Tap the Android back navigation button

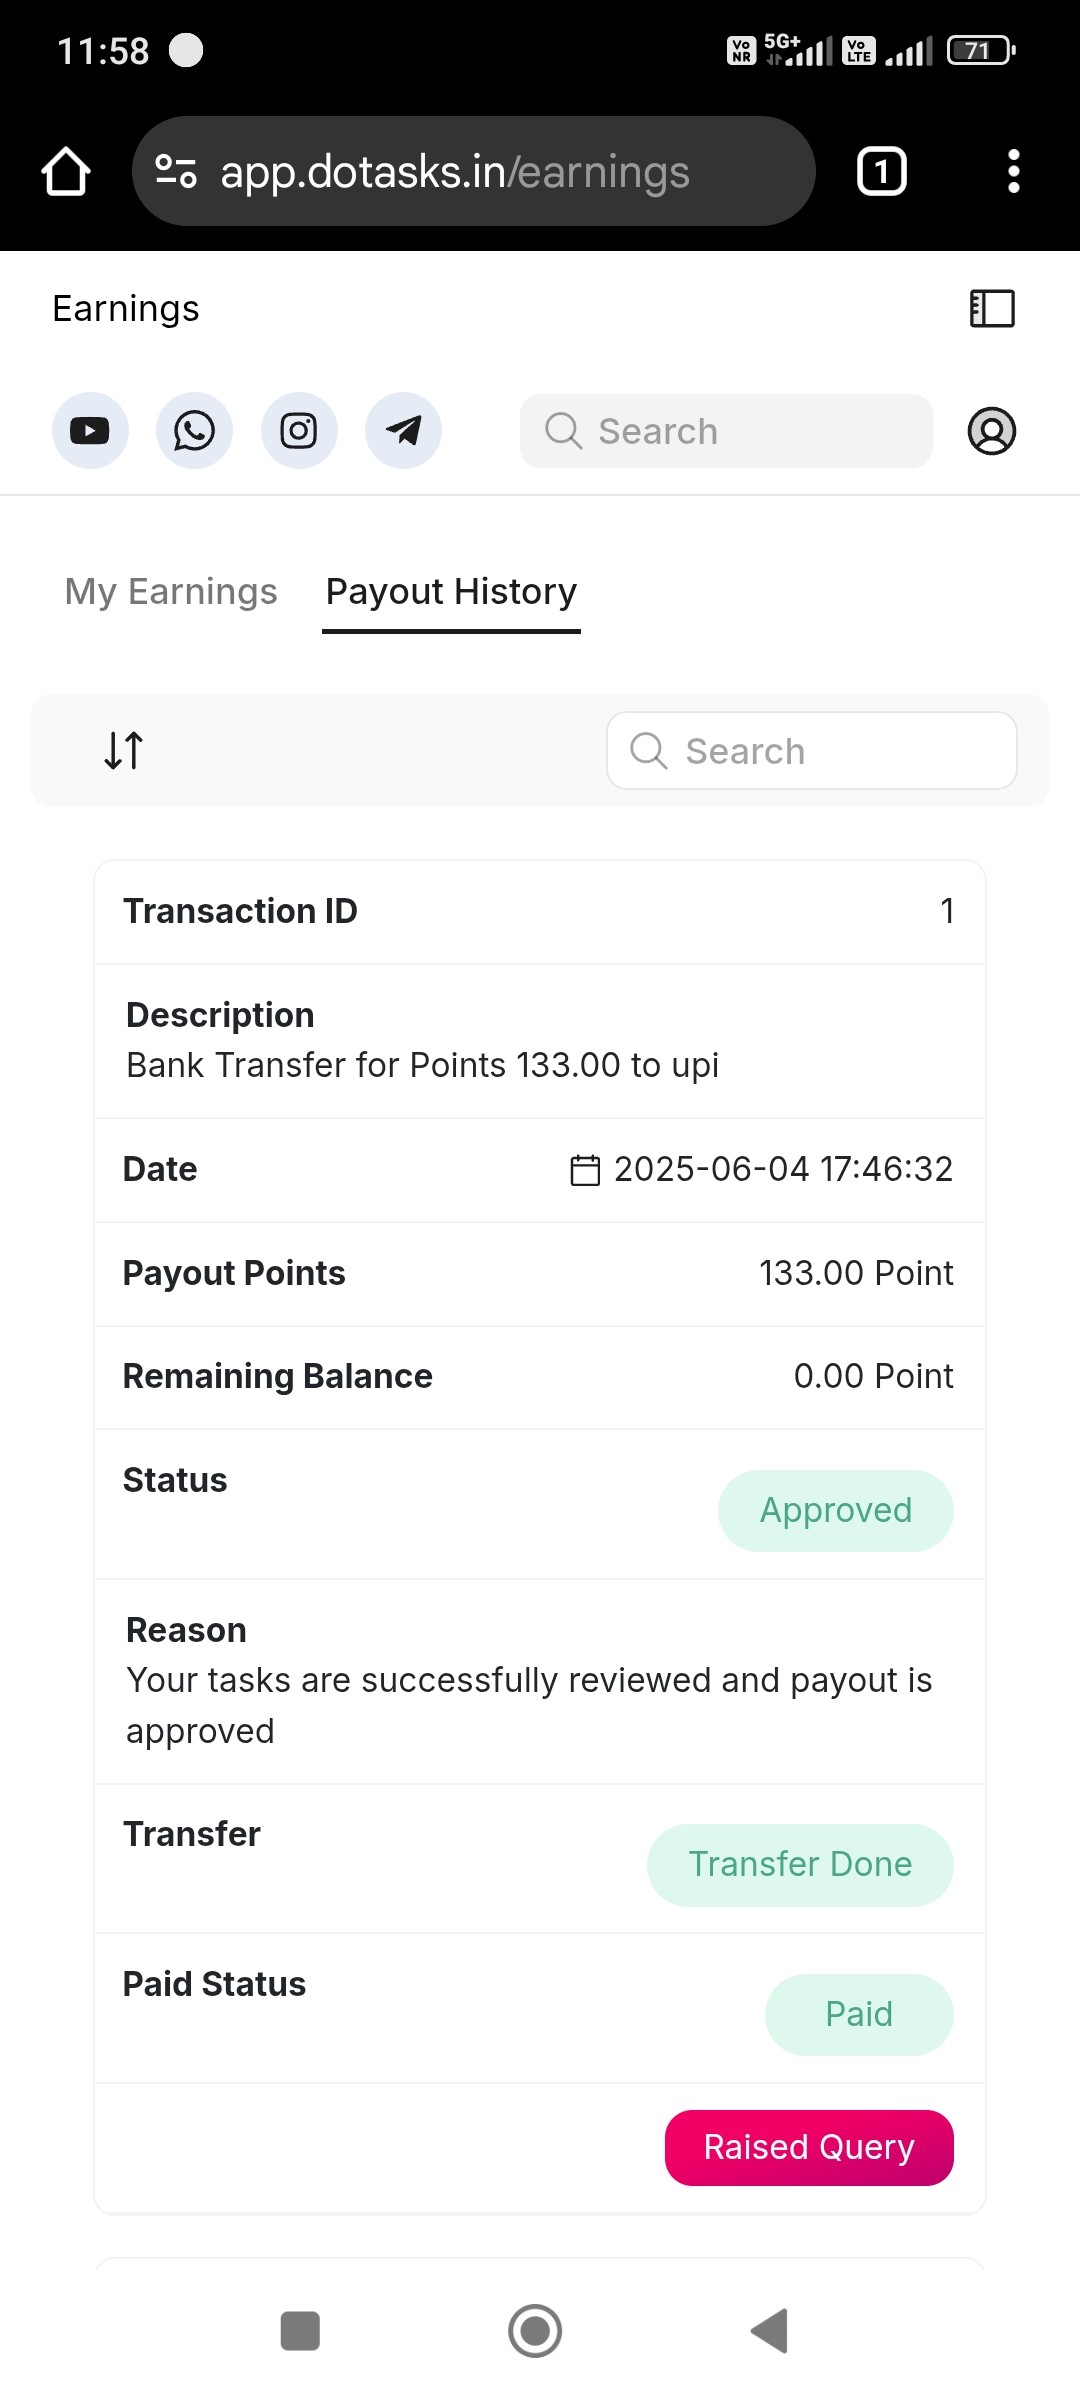pos(770,2331)
